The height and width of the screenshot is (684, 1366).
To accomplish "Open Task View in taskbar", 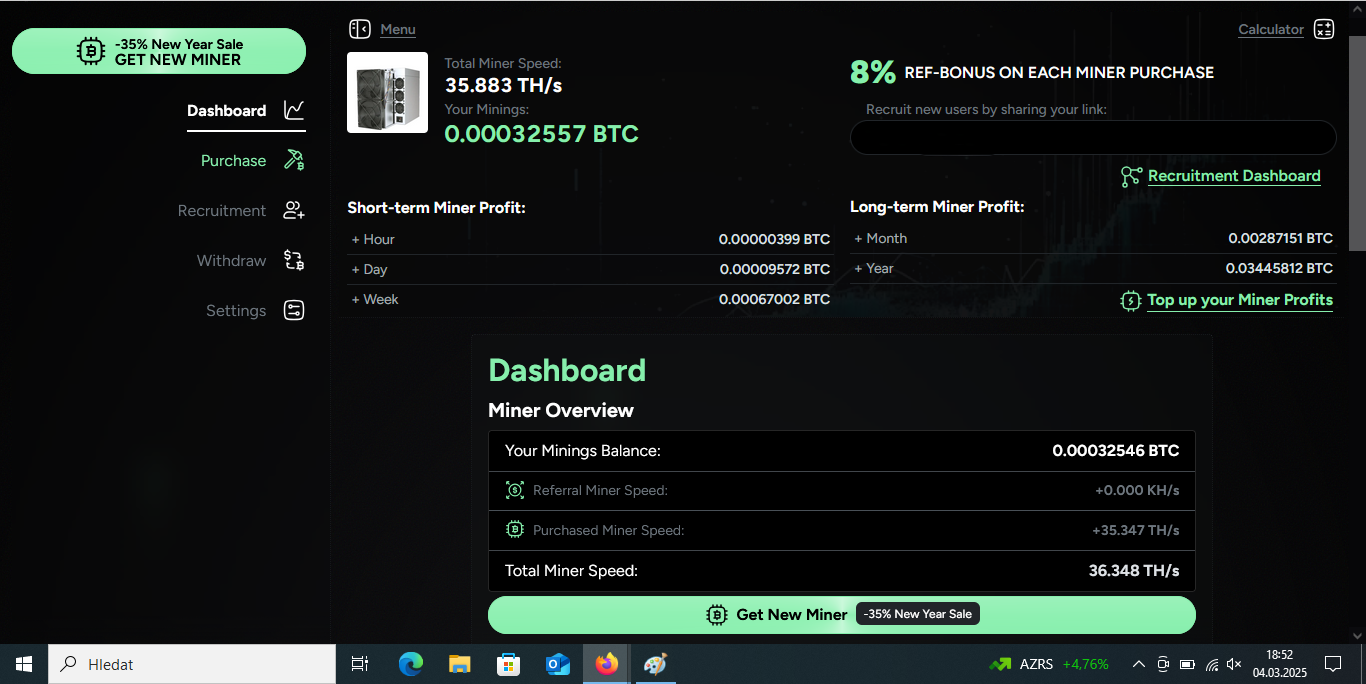I will (x=360, y=664).
